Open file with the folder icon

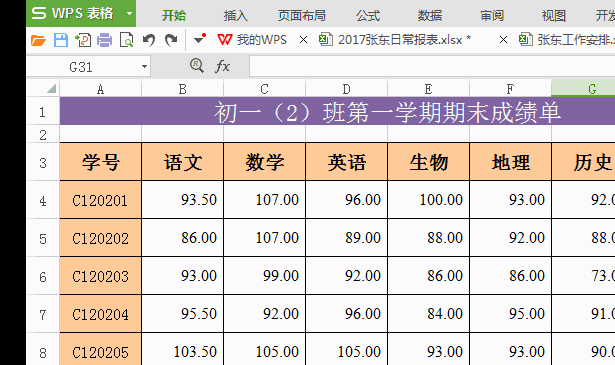click(x=38, y=40)
